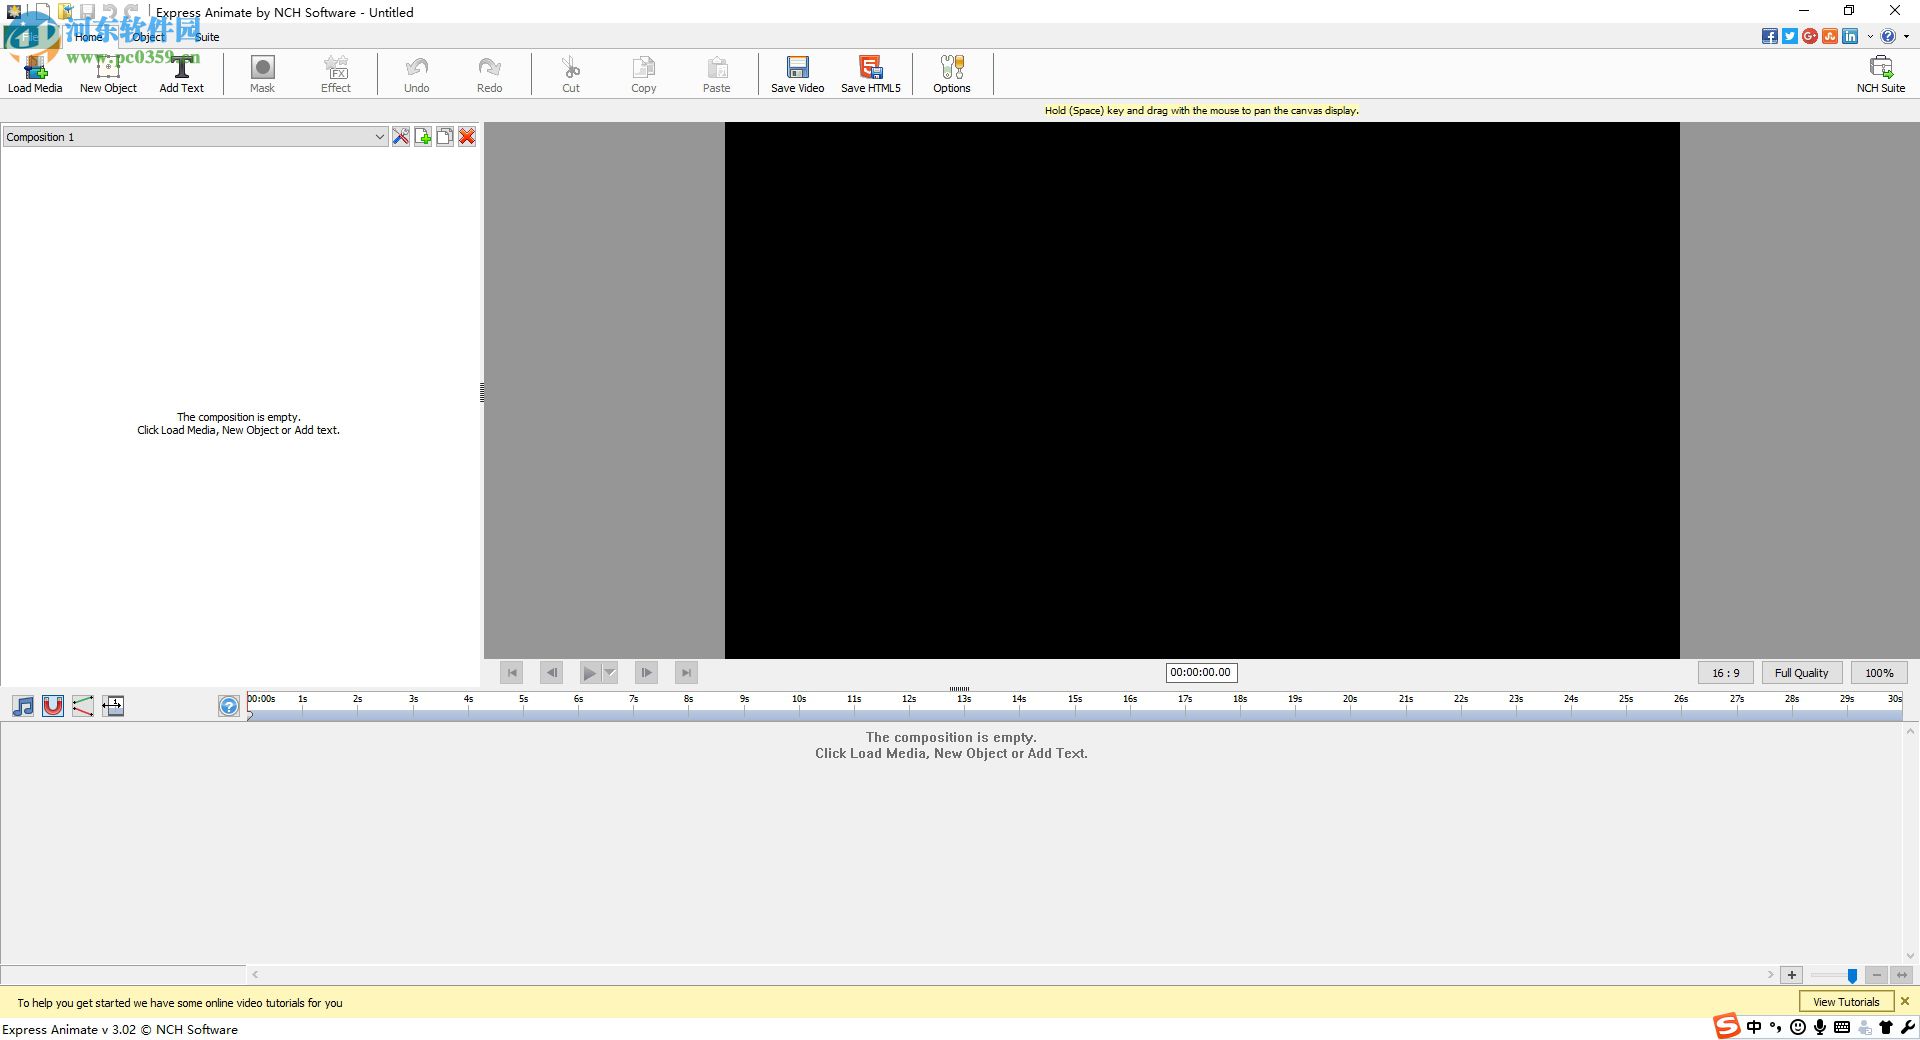Open the Effect tool

(x=336, y=74)
